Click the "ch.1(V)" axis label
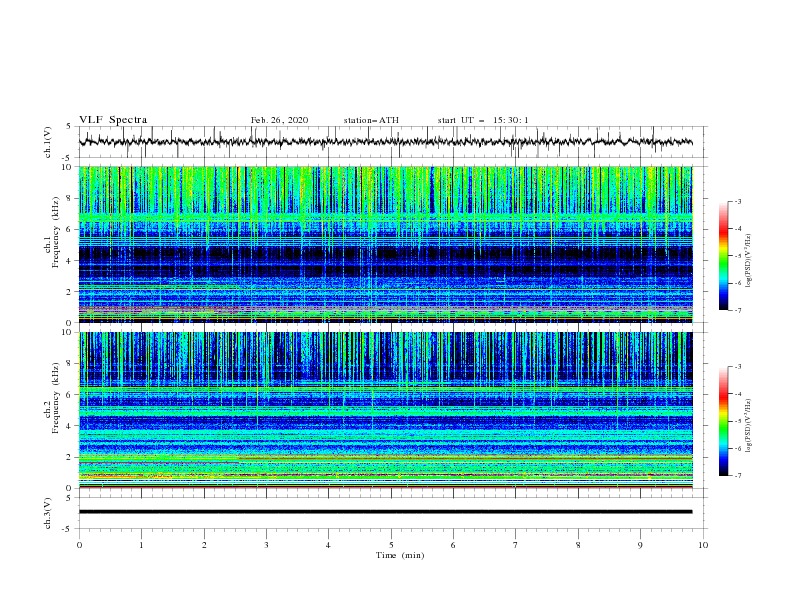Image resolution: width=792 pixels, height=612 pixels. tap(48, 142)
